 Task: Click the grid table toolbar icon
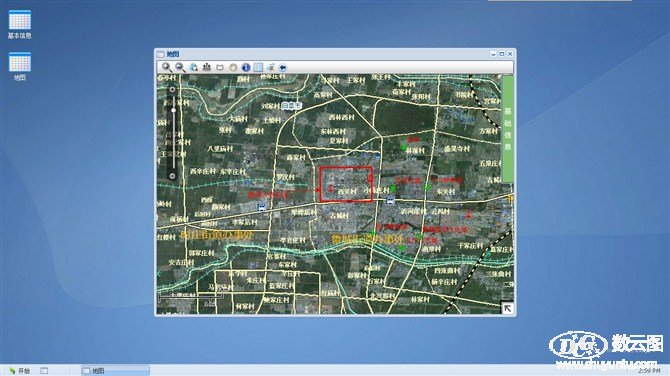pyautogui.click(x=258, y=67)
